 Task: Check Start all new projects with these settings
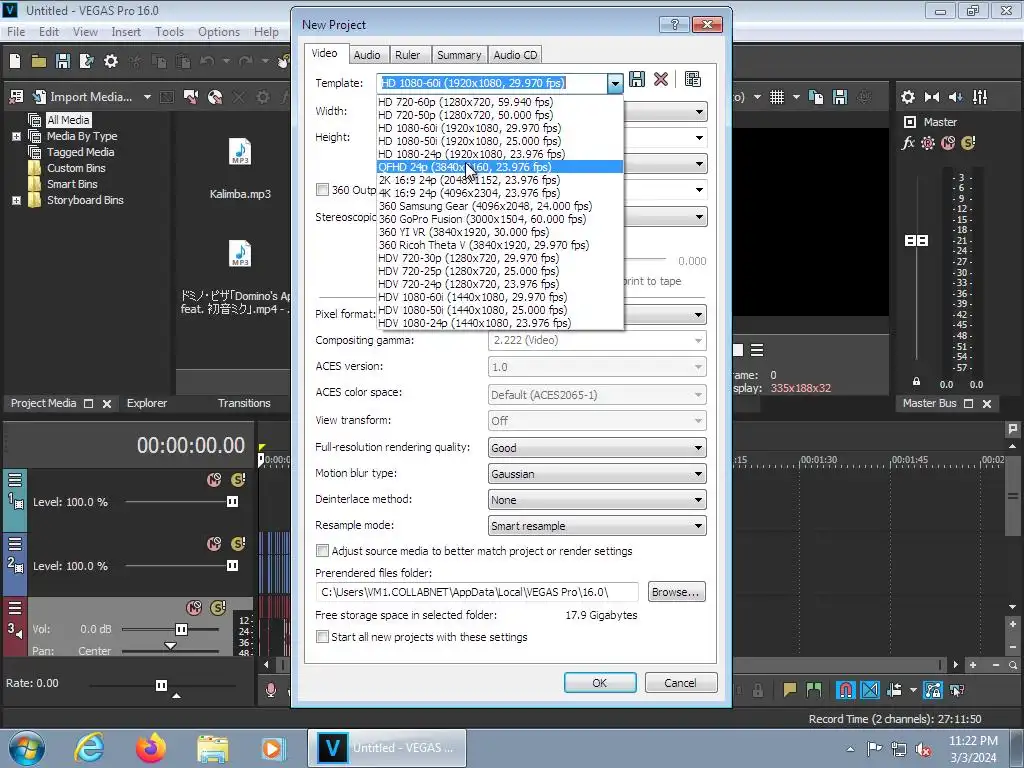[x=322, y=636]
